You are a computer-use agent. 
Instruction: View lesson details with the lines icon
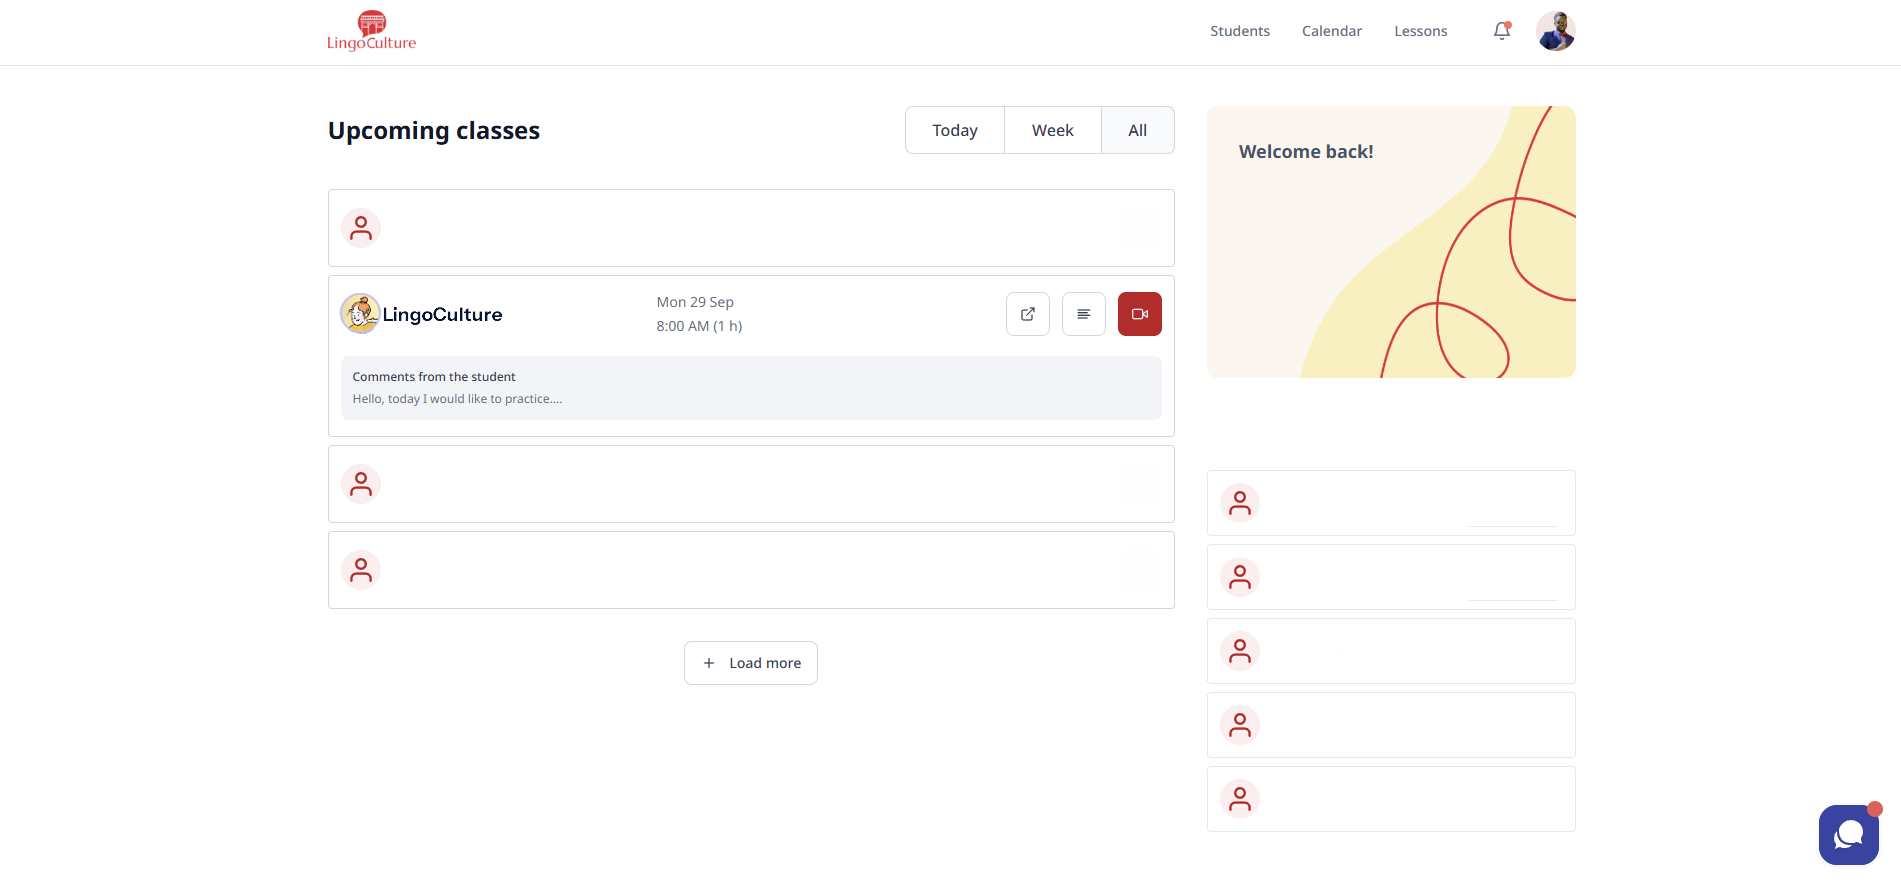coord(1083,314)
